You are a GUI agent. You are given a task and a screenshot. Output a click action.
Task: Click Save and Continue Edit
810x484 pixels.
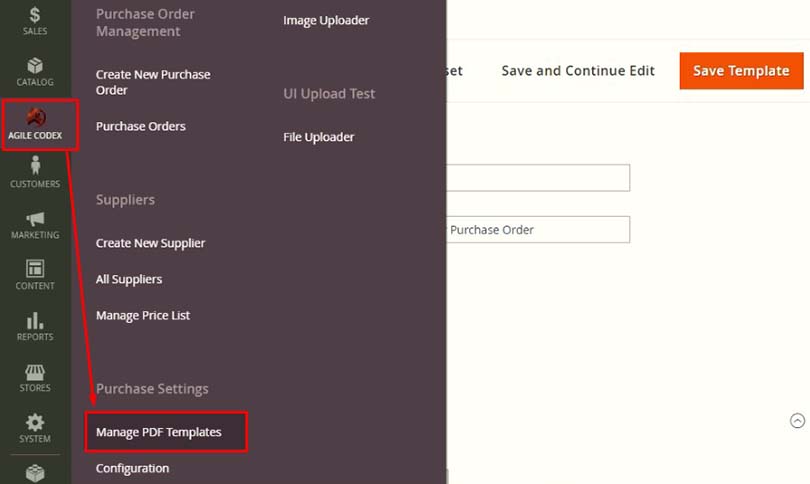(578, 71)
